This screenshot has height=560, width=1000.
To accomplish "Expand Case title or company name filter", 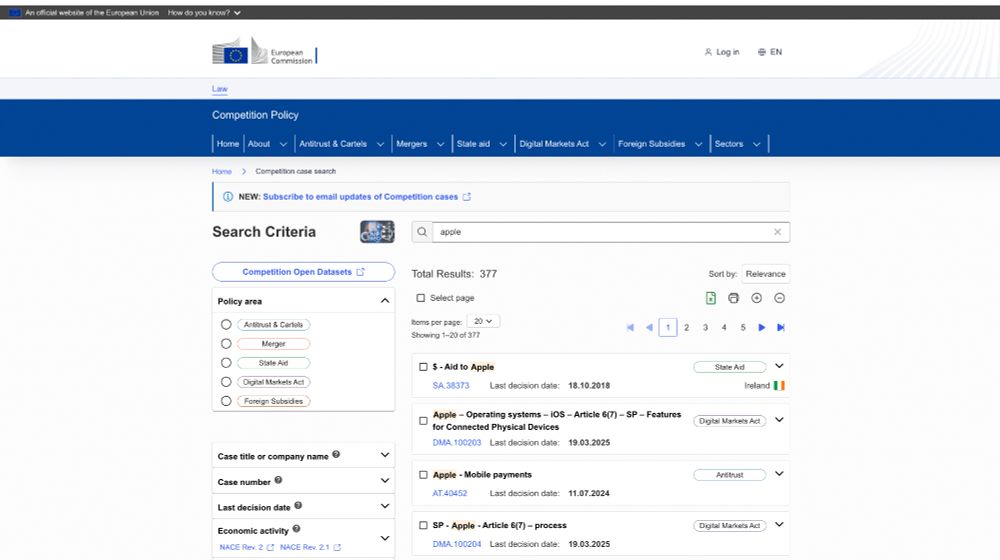I will (385, 455).
